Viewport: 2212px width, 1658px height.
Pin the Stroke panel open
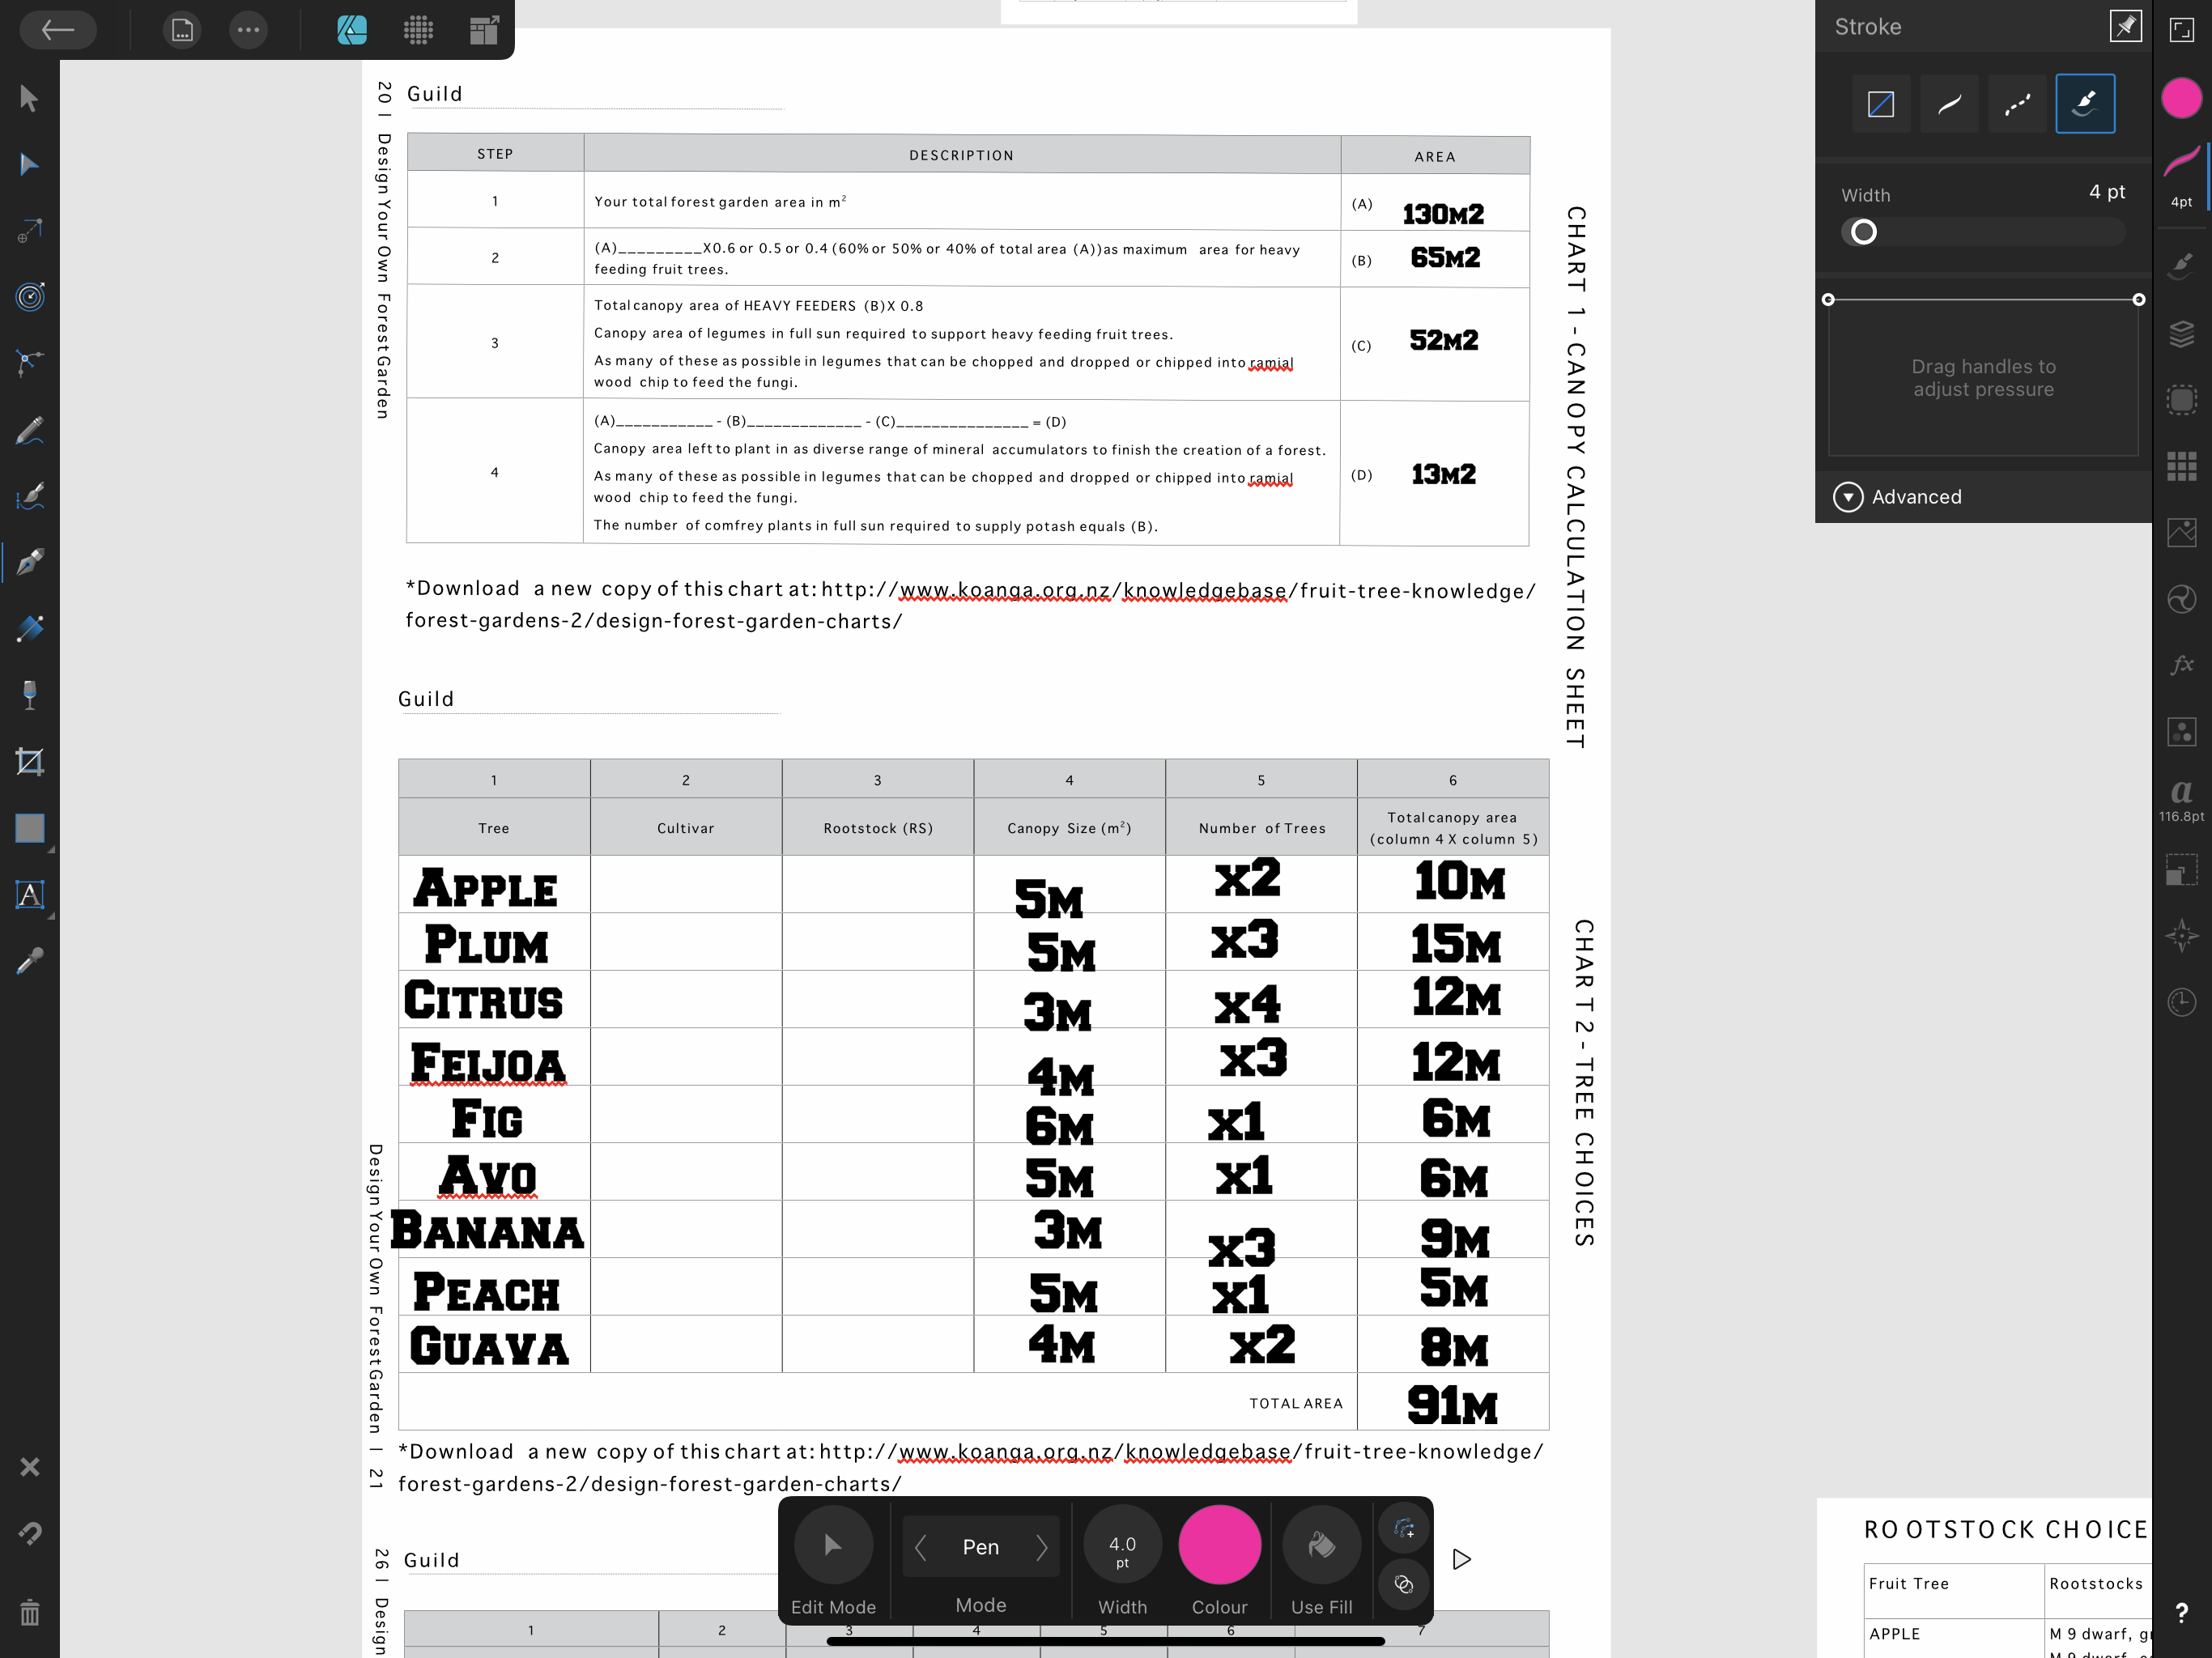coord(2125,27)
